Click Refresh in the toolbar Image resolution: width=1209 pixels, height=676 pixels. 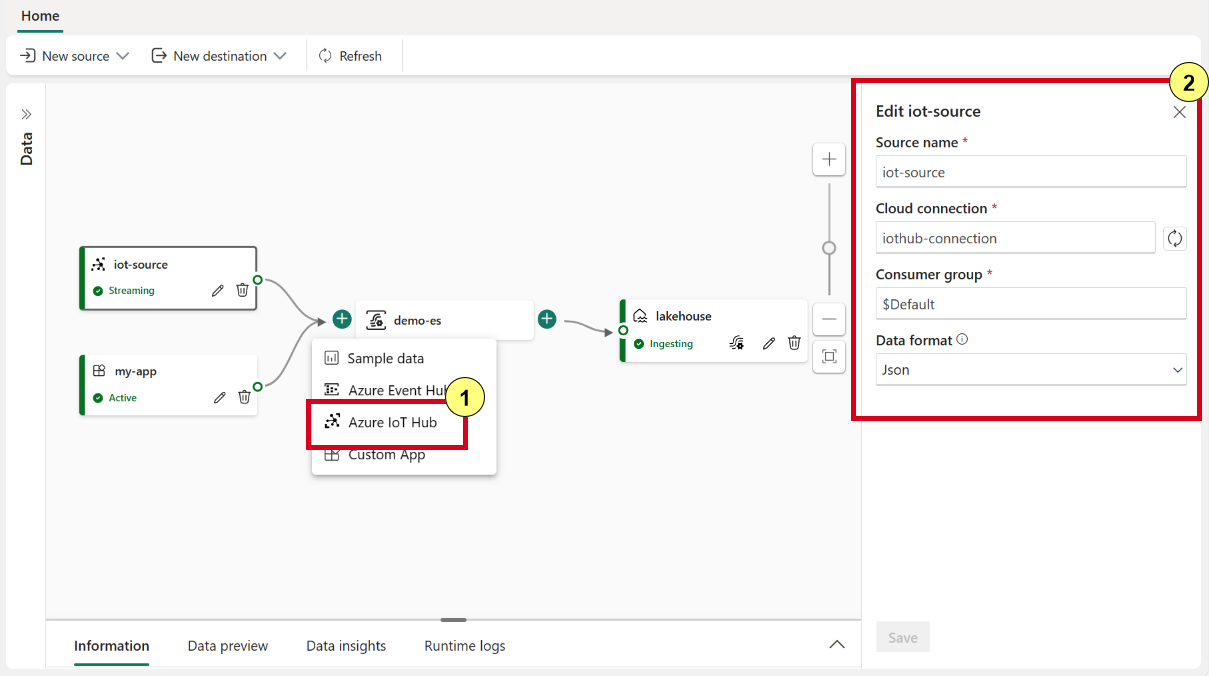[350, 56]
